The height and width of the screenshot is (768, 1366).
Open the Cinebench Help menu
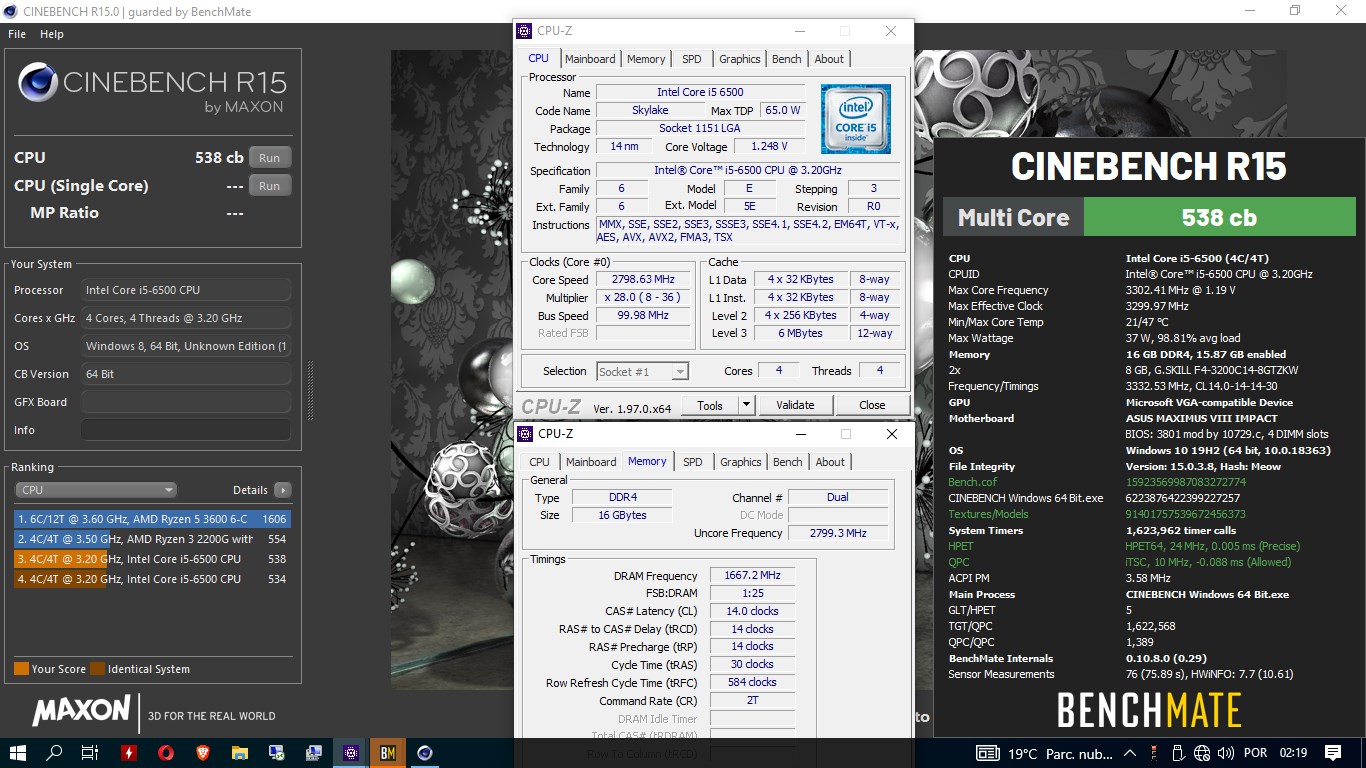(x=52, y=34)
